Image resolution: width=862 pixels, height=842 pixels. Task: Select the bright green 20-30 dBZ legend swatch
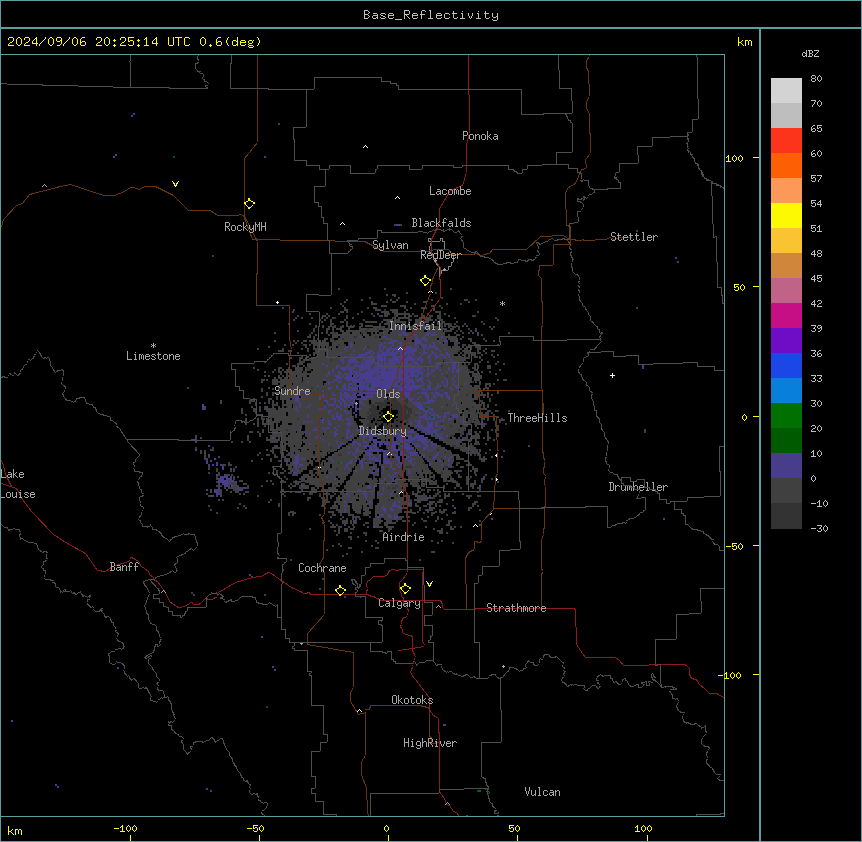(786, 416)
